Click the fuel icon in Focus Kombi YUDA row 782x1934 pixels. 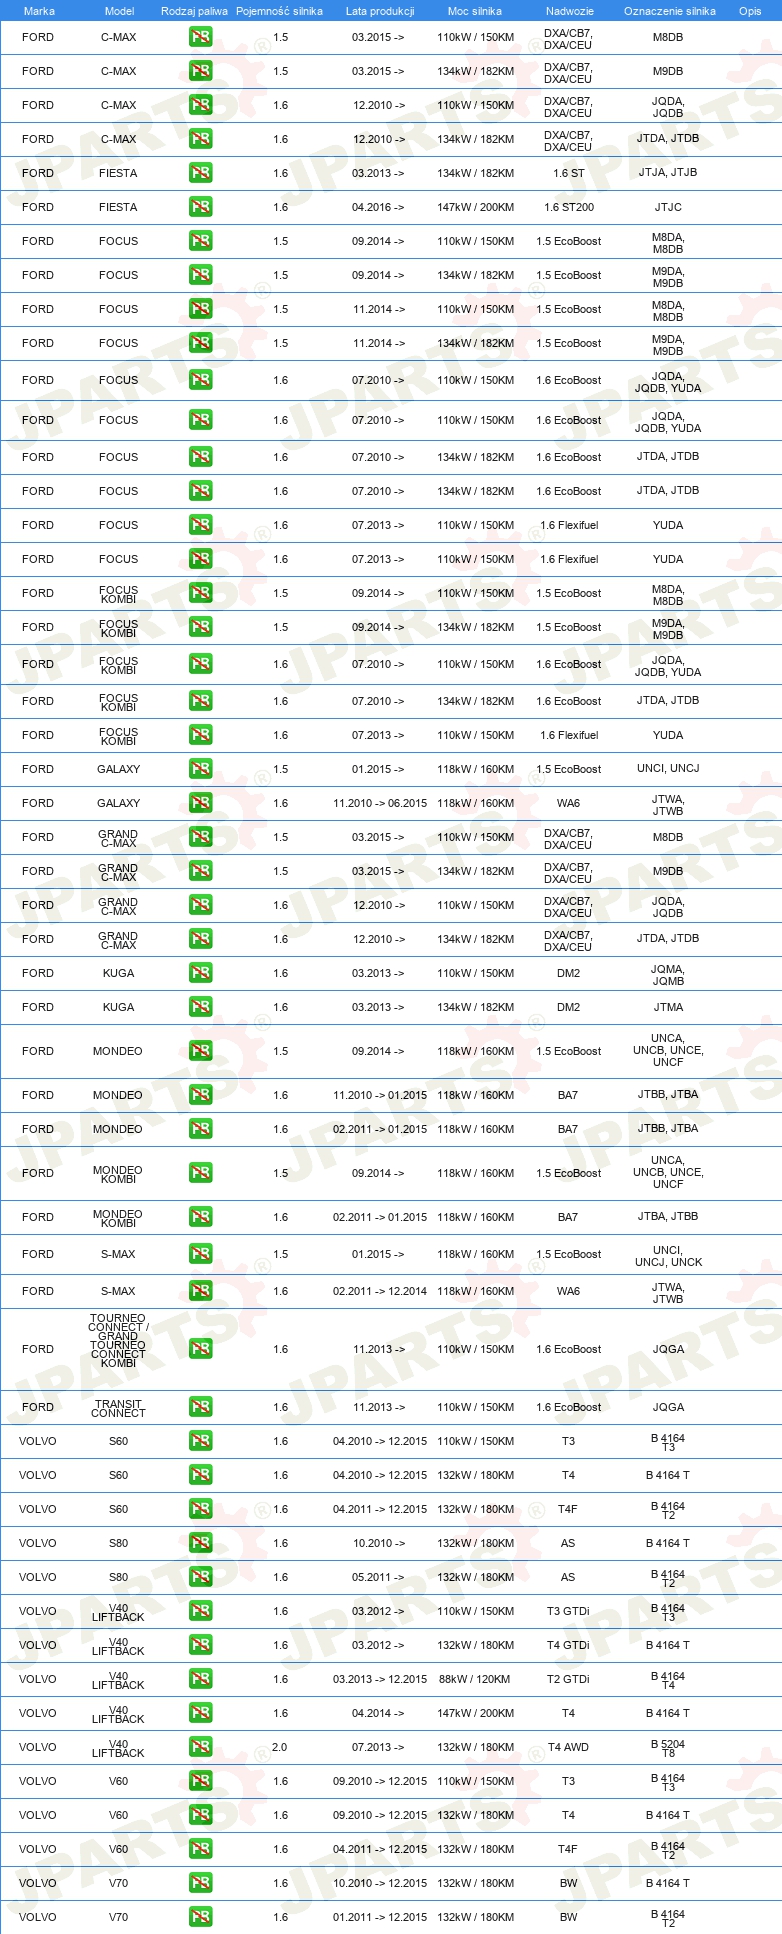(x=200, y=735)
